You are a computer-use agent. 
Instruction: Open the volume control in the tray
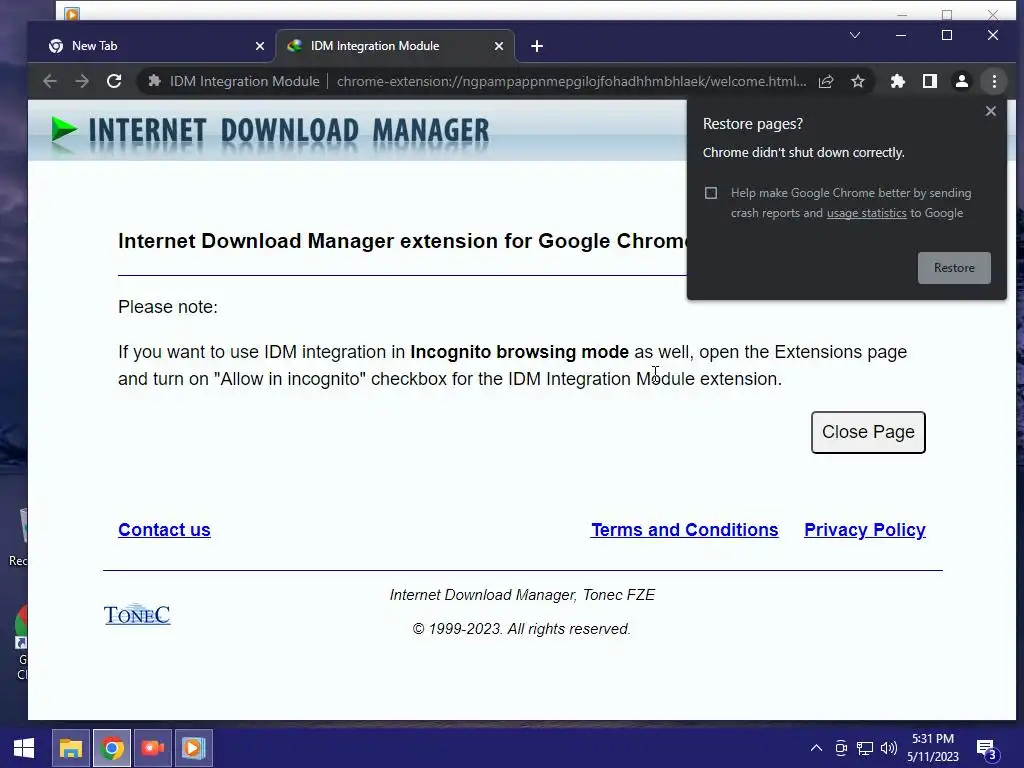pos(889,748)
